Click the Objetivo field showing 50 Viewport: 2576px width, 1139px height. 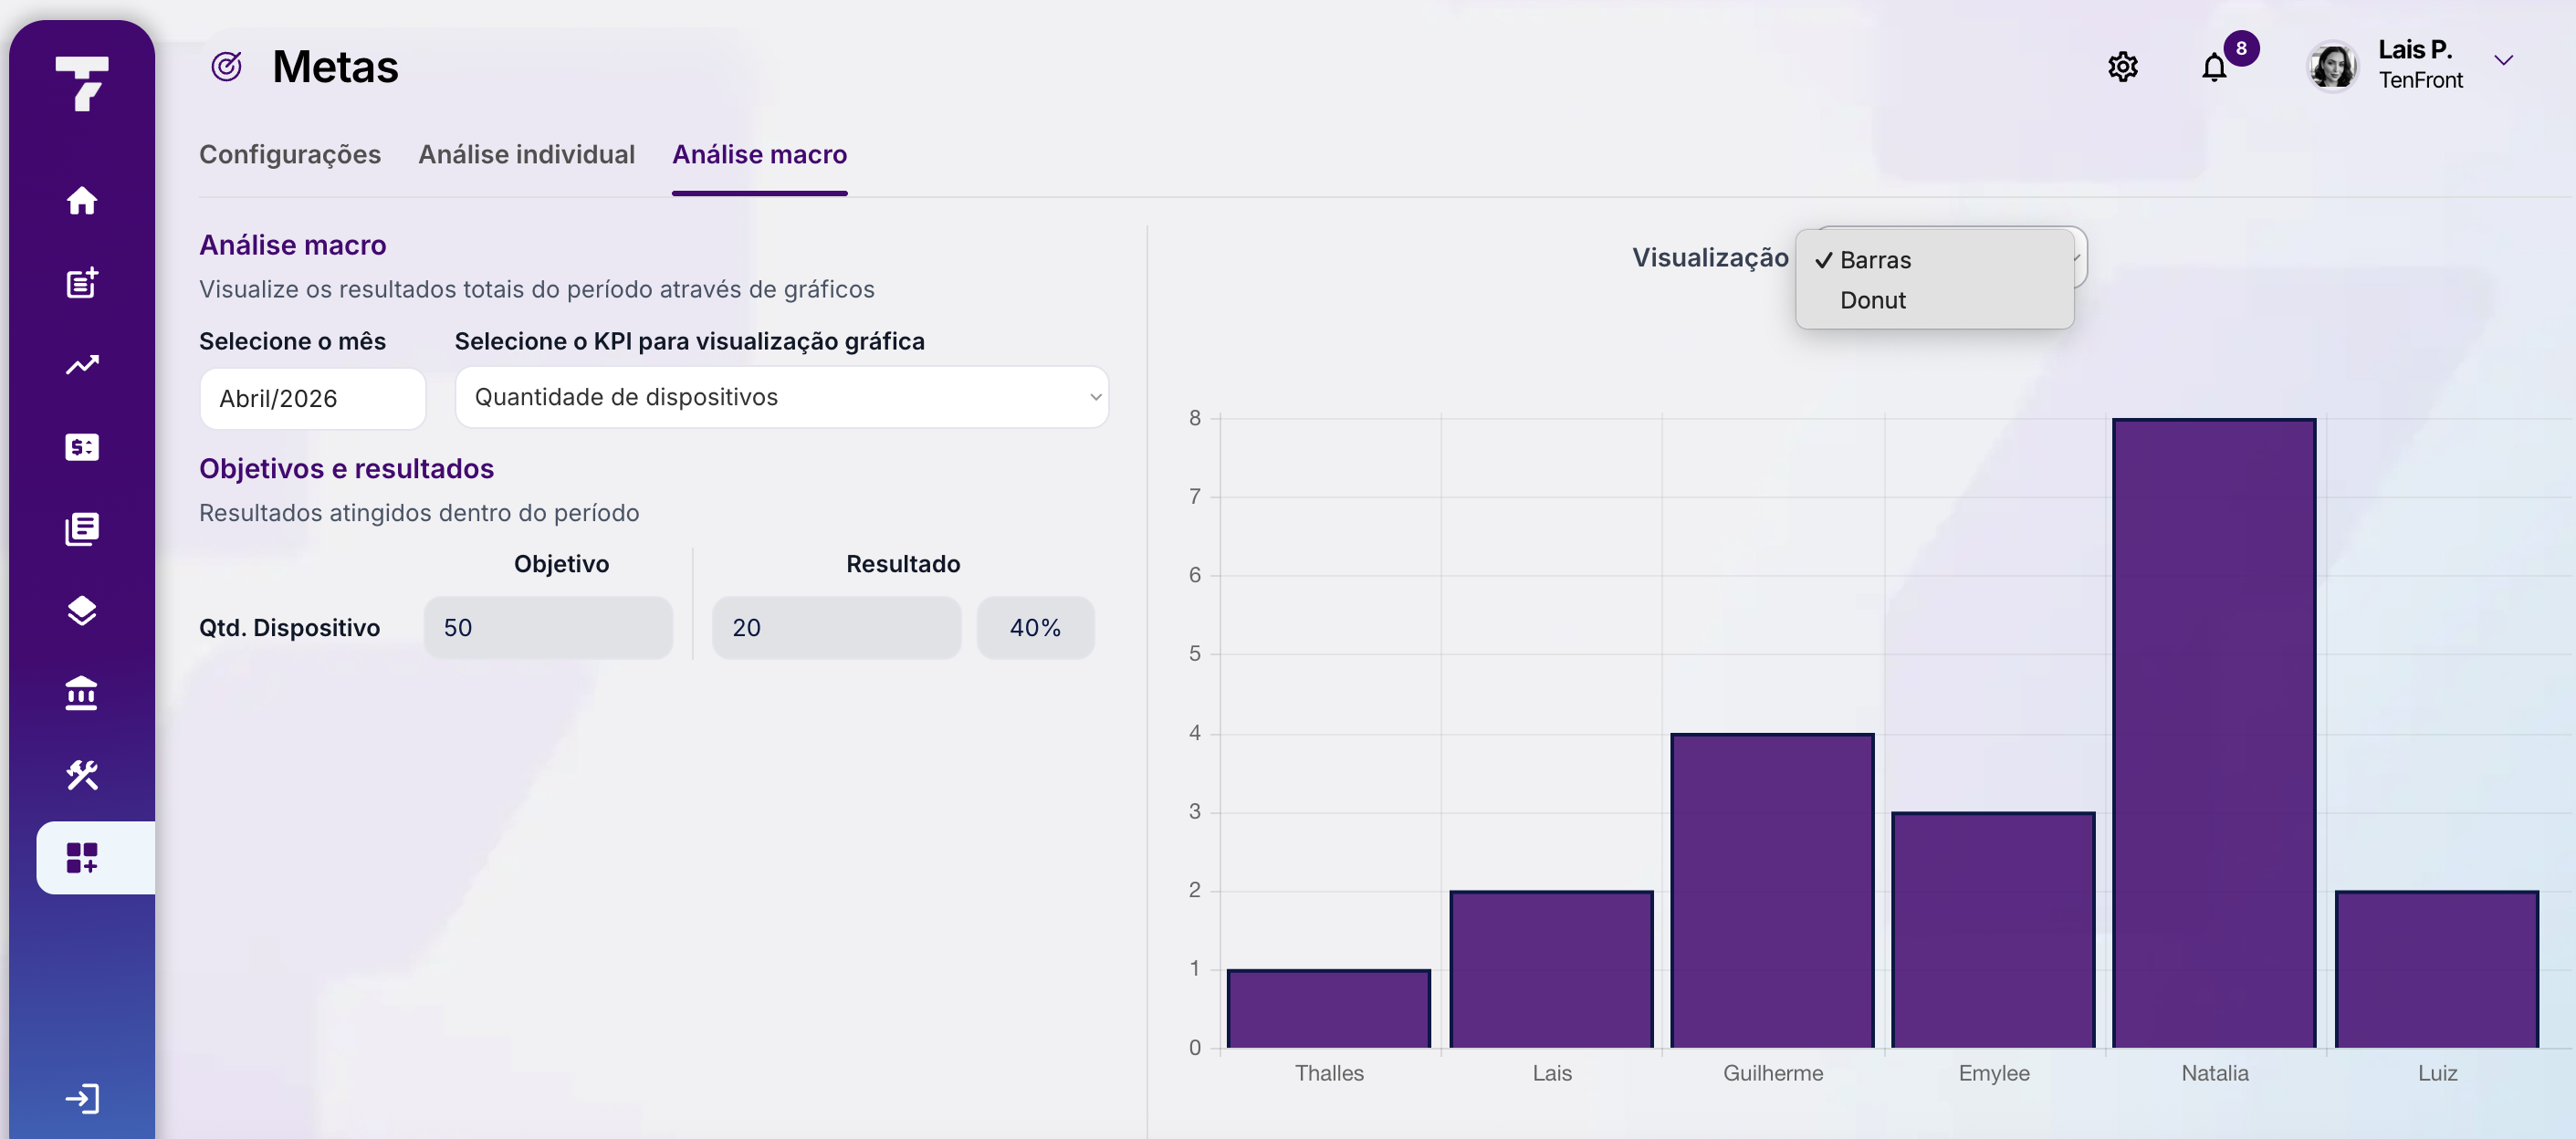pyautogui.click(x=548, y=627)
